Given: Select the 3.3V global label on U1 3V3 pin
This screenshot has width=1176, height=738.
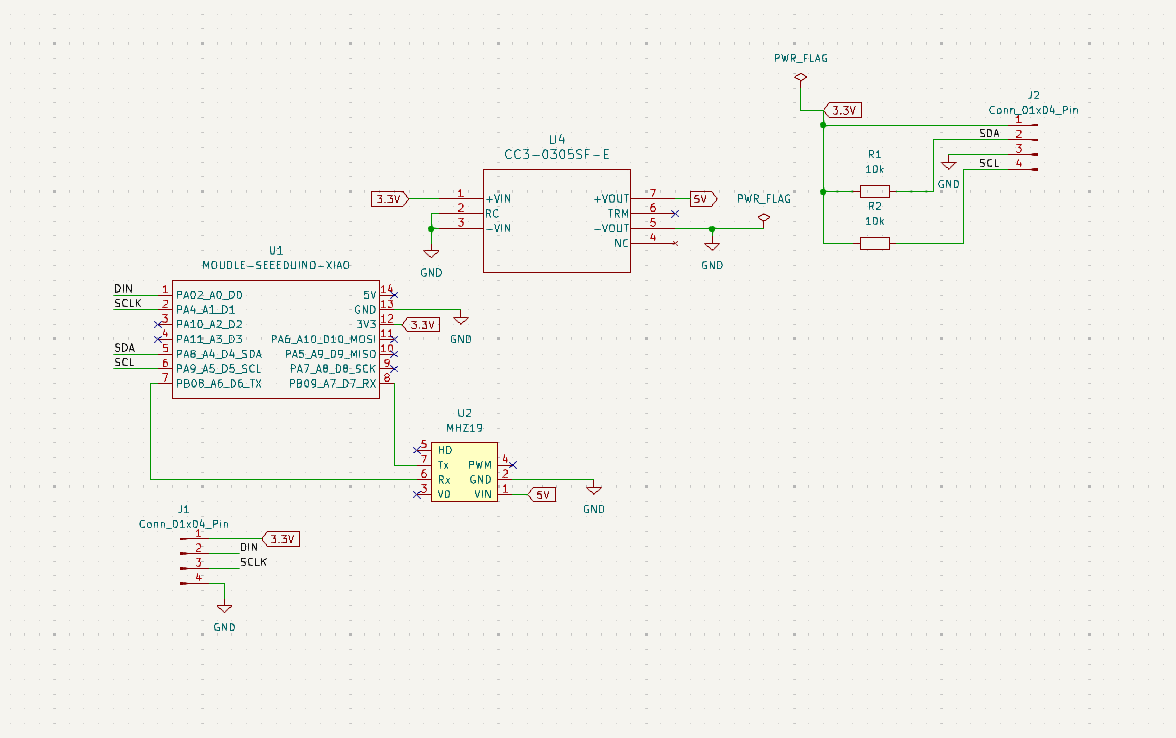Looking at the screenshot, I should pyautogui.click(x=422, y=325).
